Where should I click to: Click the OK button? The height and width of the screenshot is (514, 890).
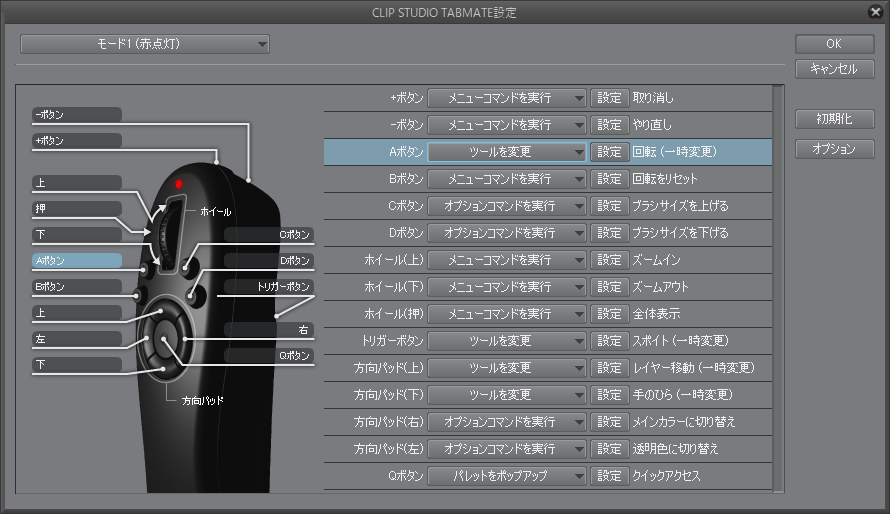coord(834,44)
